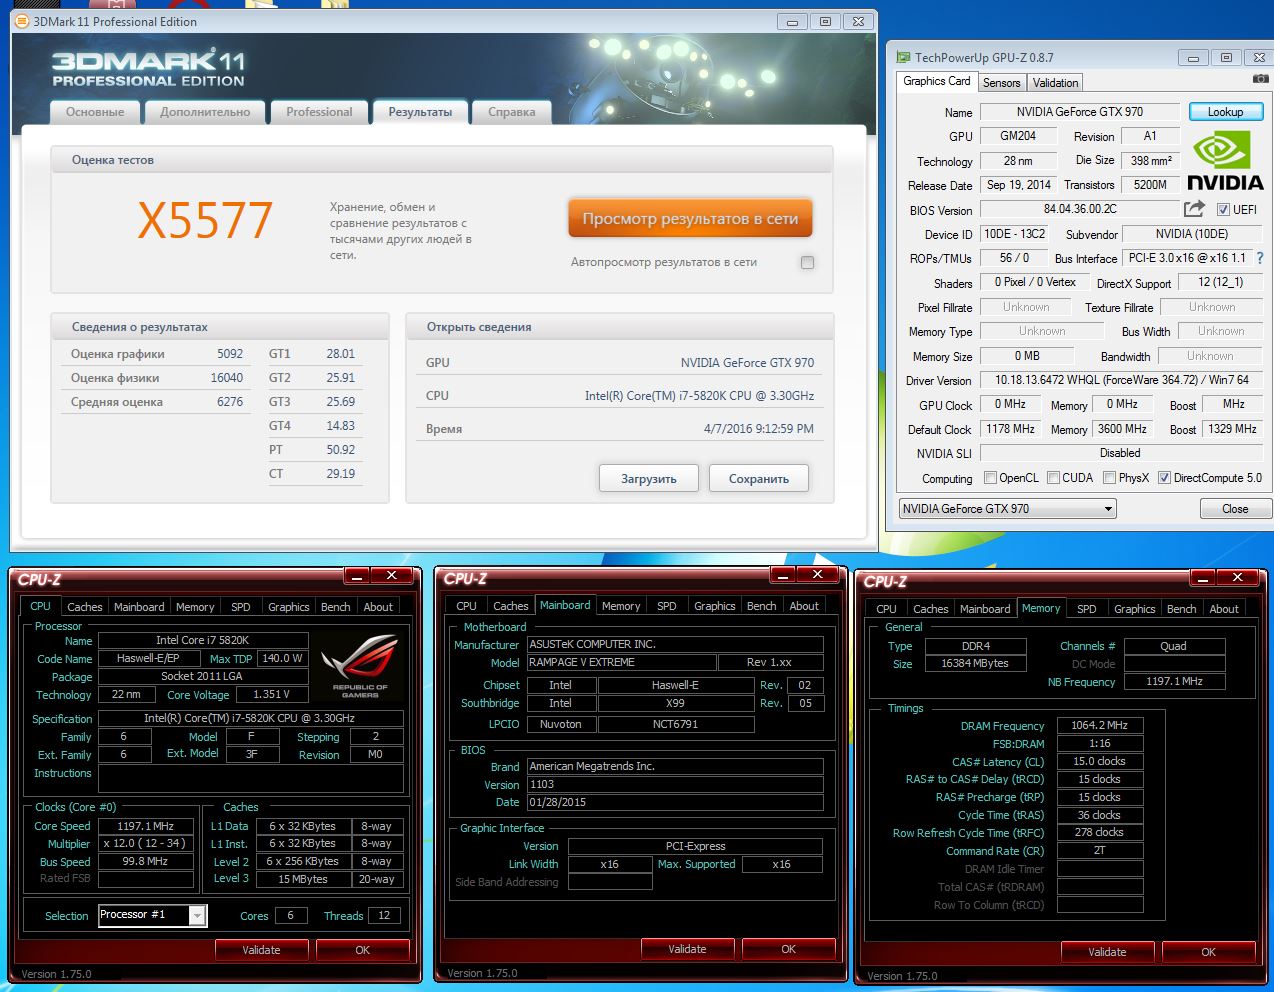The width and height of the screenshot is (1274, 992).
Task: Click the Device ID field 10DE - 13C2
Action: pos(1014,234)
